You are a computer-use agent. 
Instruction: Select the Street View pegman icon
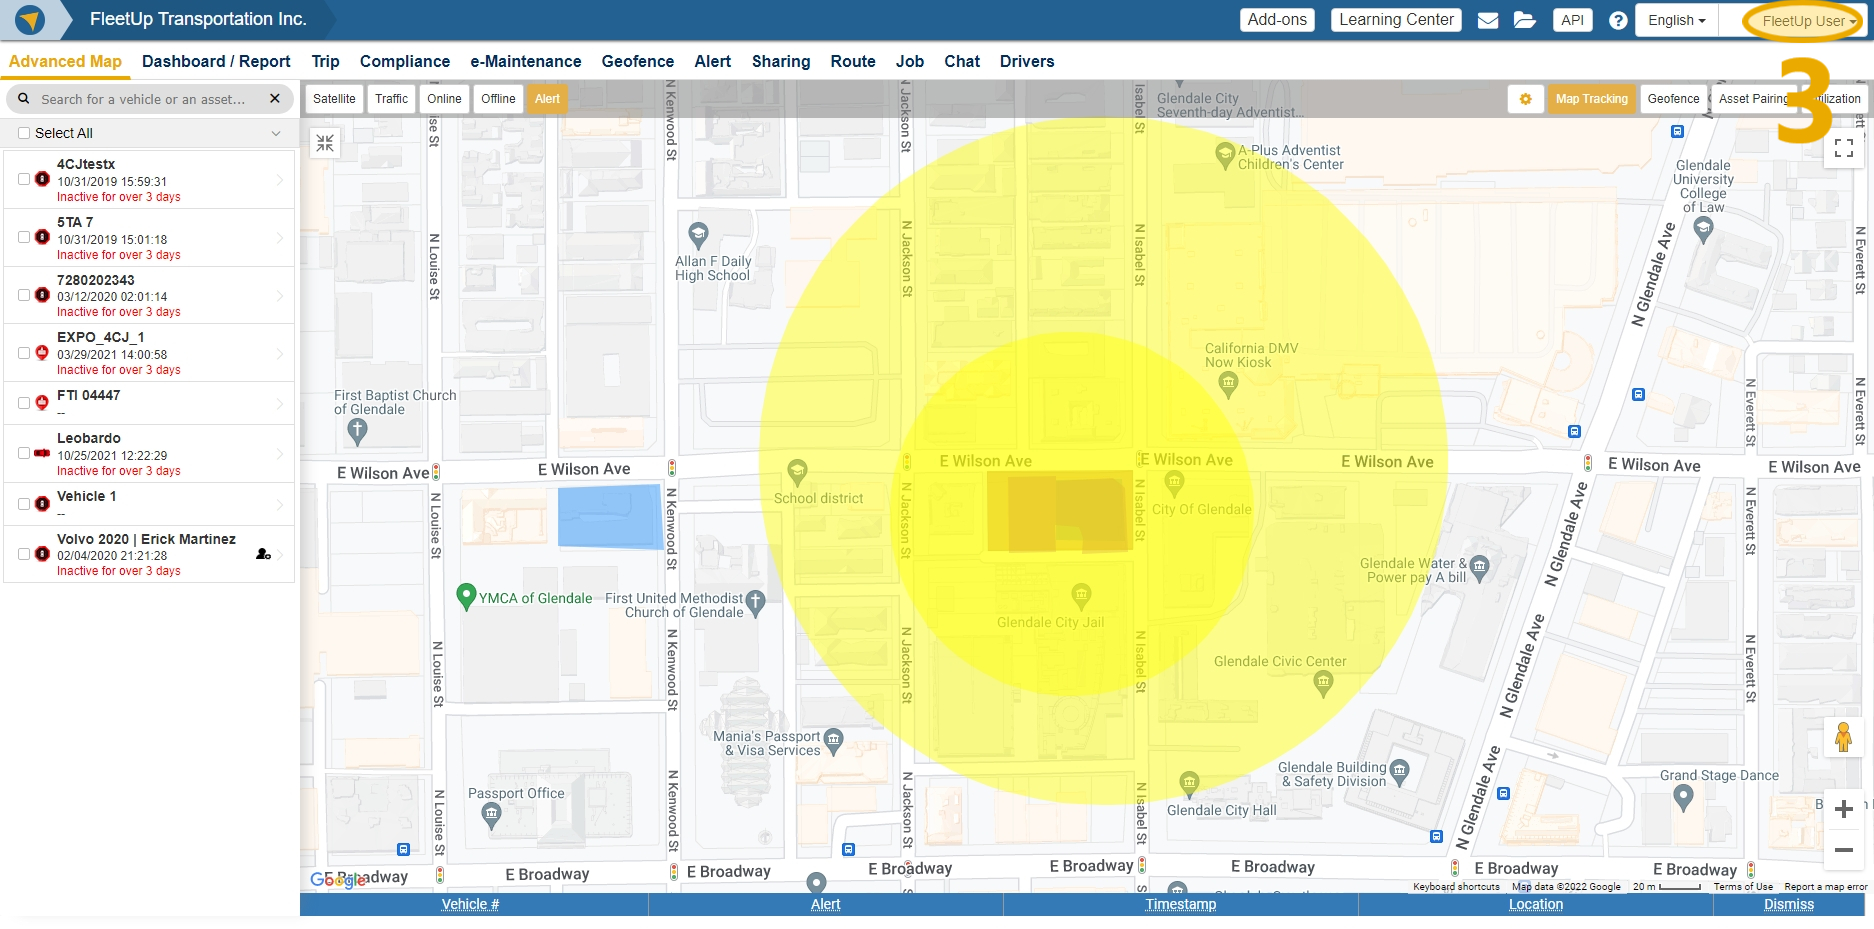[1844, 738]
